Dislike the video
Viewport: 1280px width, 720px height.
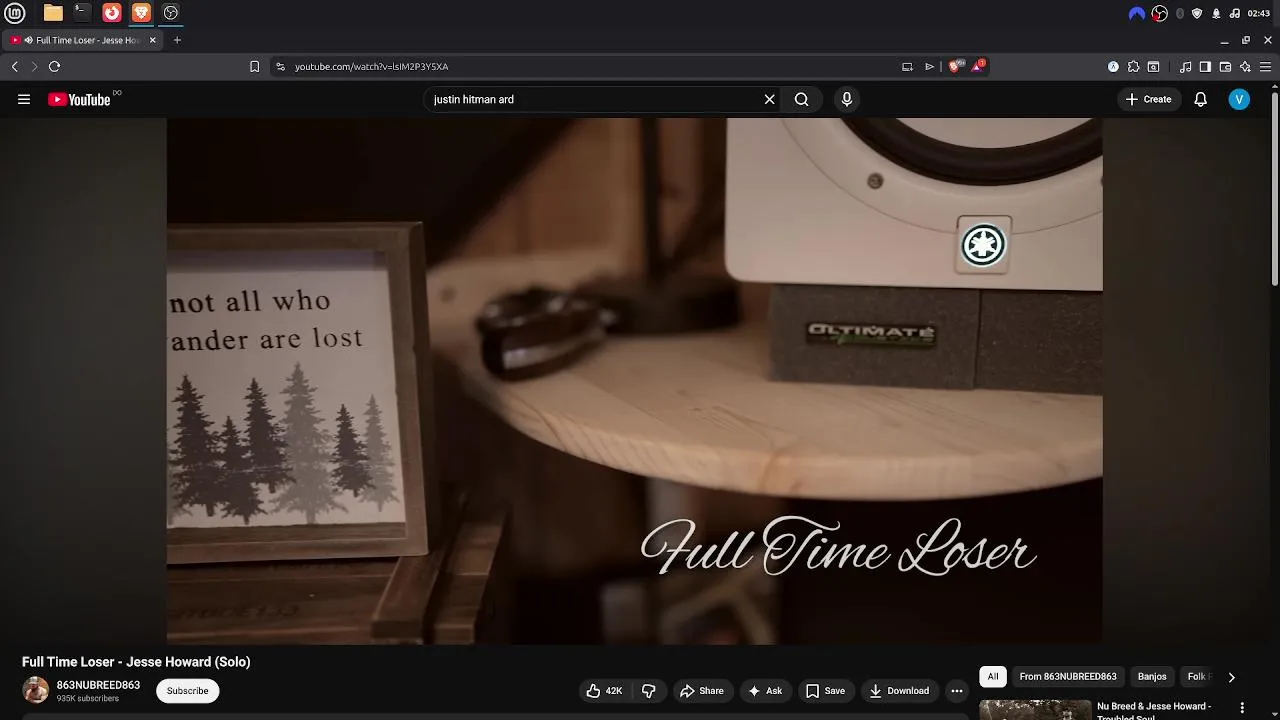coord(648,691)
